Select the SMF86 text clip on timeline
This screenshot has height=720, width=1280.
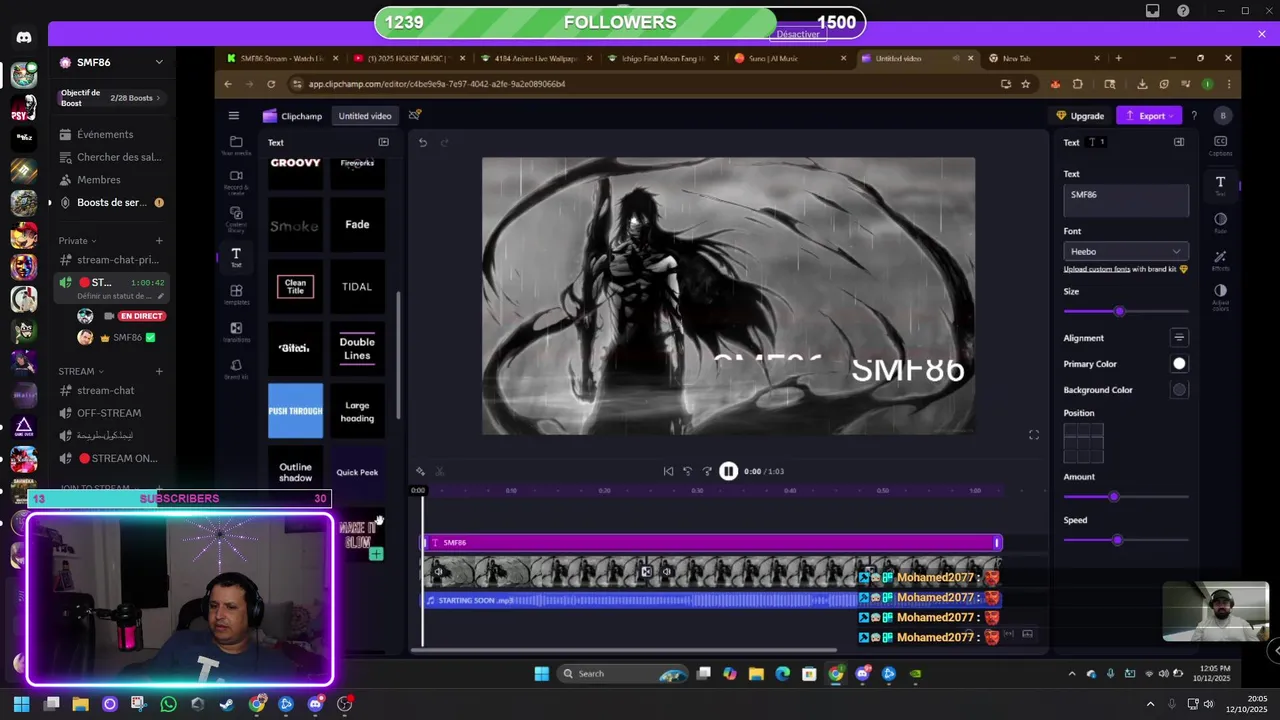coord(712,542)
